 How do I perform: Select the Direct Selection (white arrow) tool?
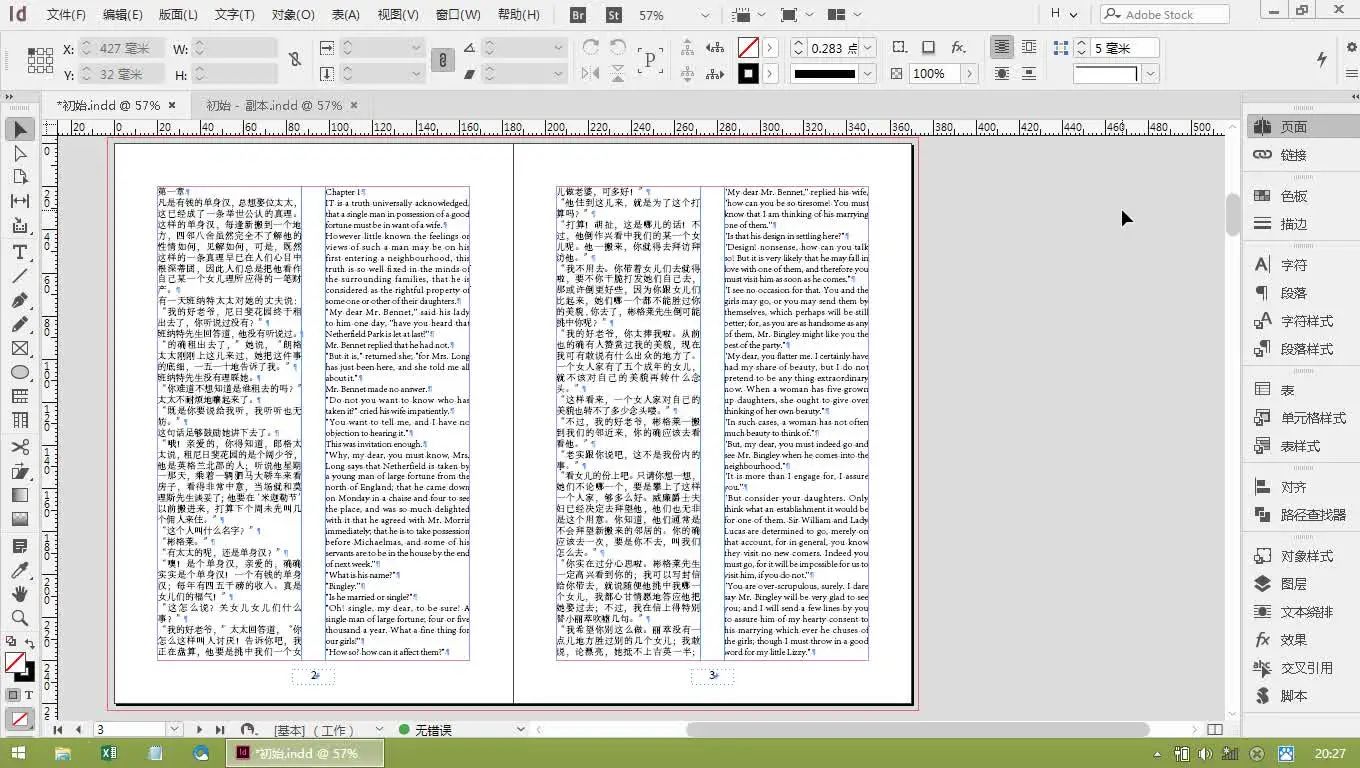click(x=20, y=153)
